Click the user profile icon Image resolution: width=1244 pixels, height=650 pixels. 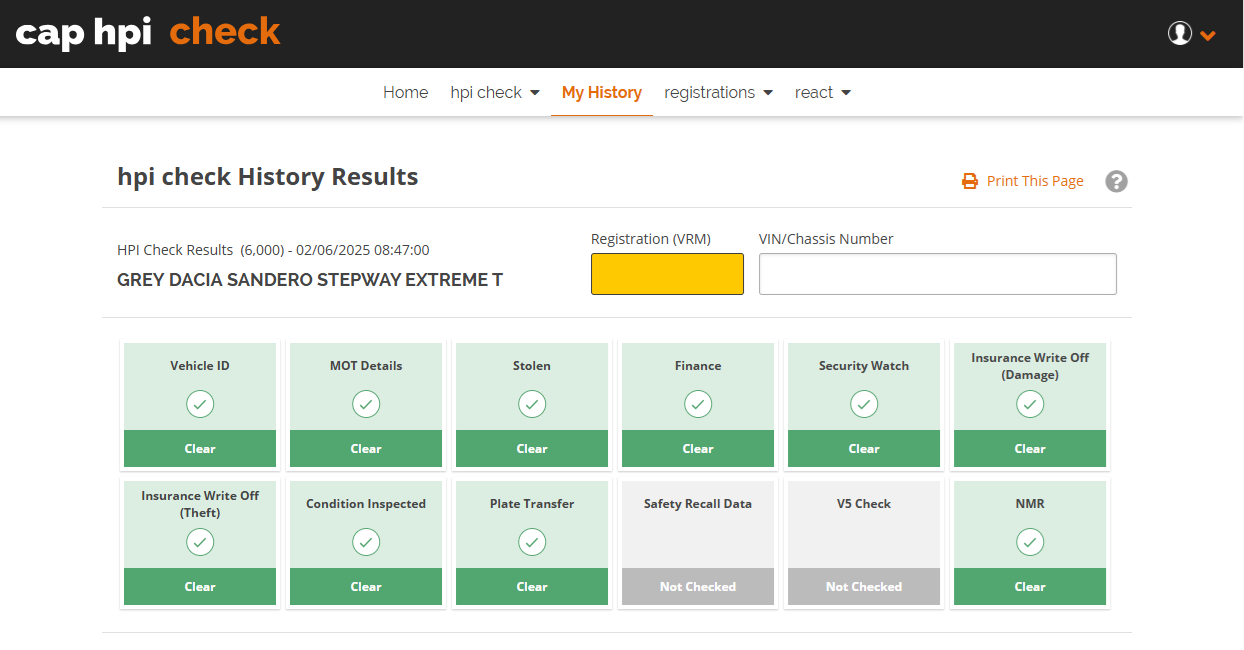(1181, 32)
